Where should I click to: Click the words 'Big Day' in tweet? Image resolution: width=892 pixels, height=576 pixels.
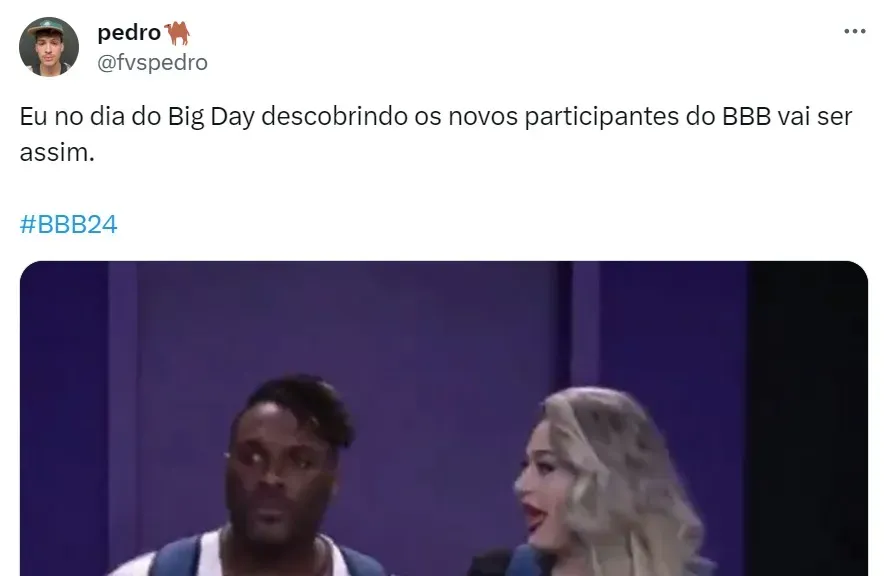click(x=211, y=117)
